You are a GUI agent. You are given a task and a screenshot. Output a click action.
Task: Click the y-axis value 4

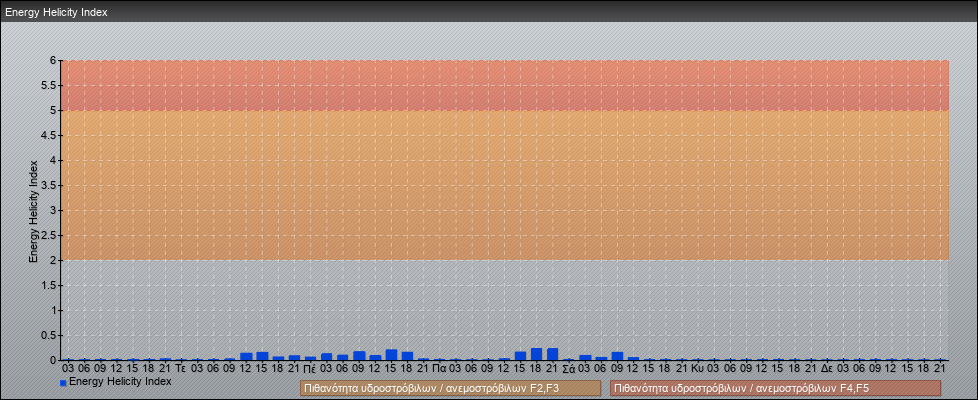(x=54, y=160)
